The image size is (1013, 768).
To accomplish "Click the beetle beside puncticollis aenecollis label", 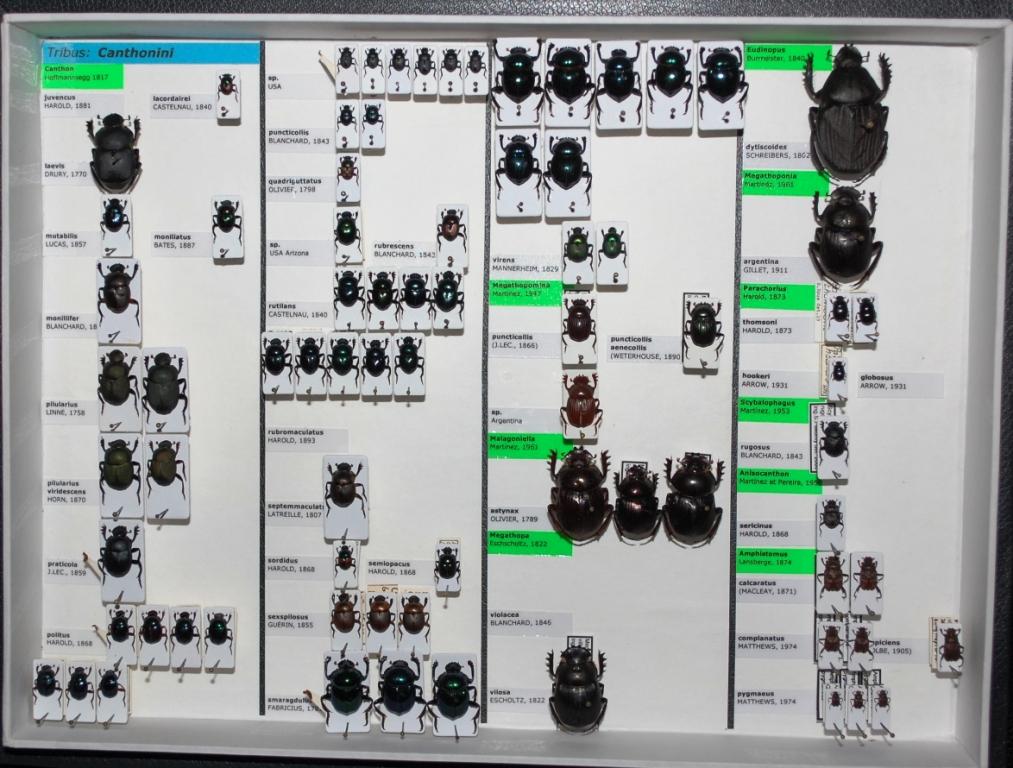I will tap(703, 326).
